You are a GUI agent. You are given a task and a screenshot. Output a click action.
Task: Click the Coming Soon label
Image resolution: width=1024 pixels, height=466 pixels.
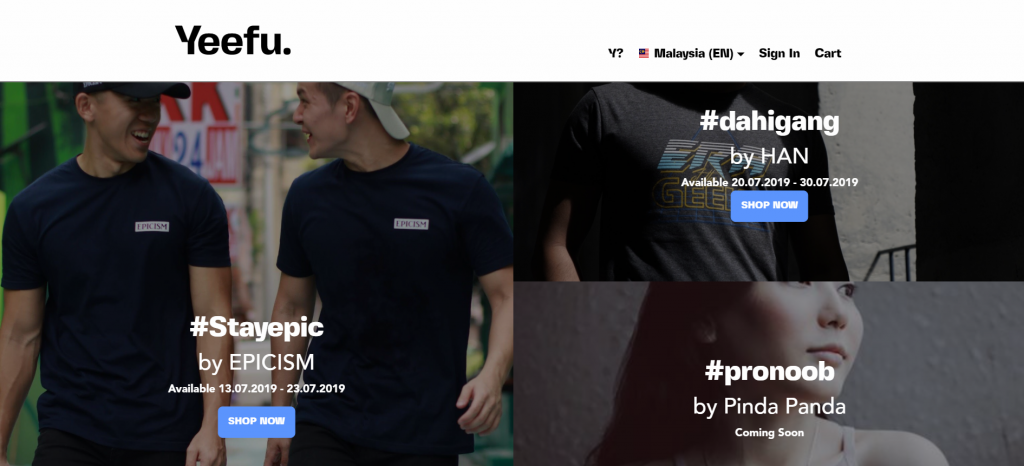(x=769, y=433)
